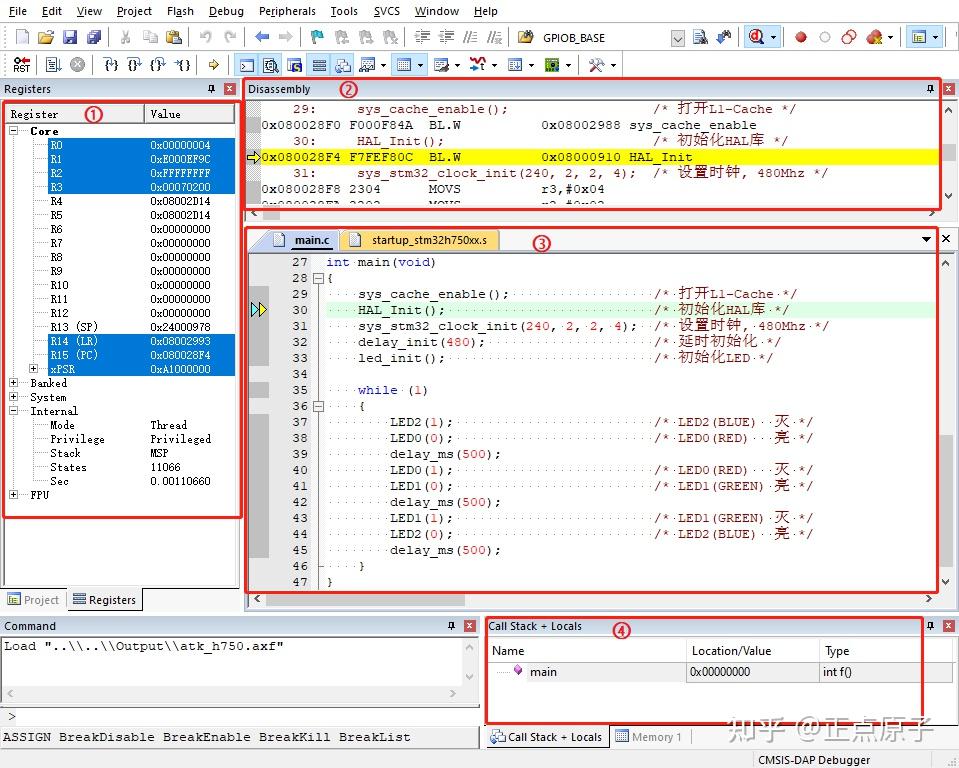Click the Start/Stop Debug Session icon
Screen dimensions: 959x768
point(757,37)
